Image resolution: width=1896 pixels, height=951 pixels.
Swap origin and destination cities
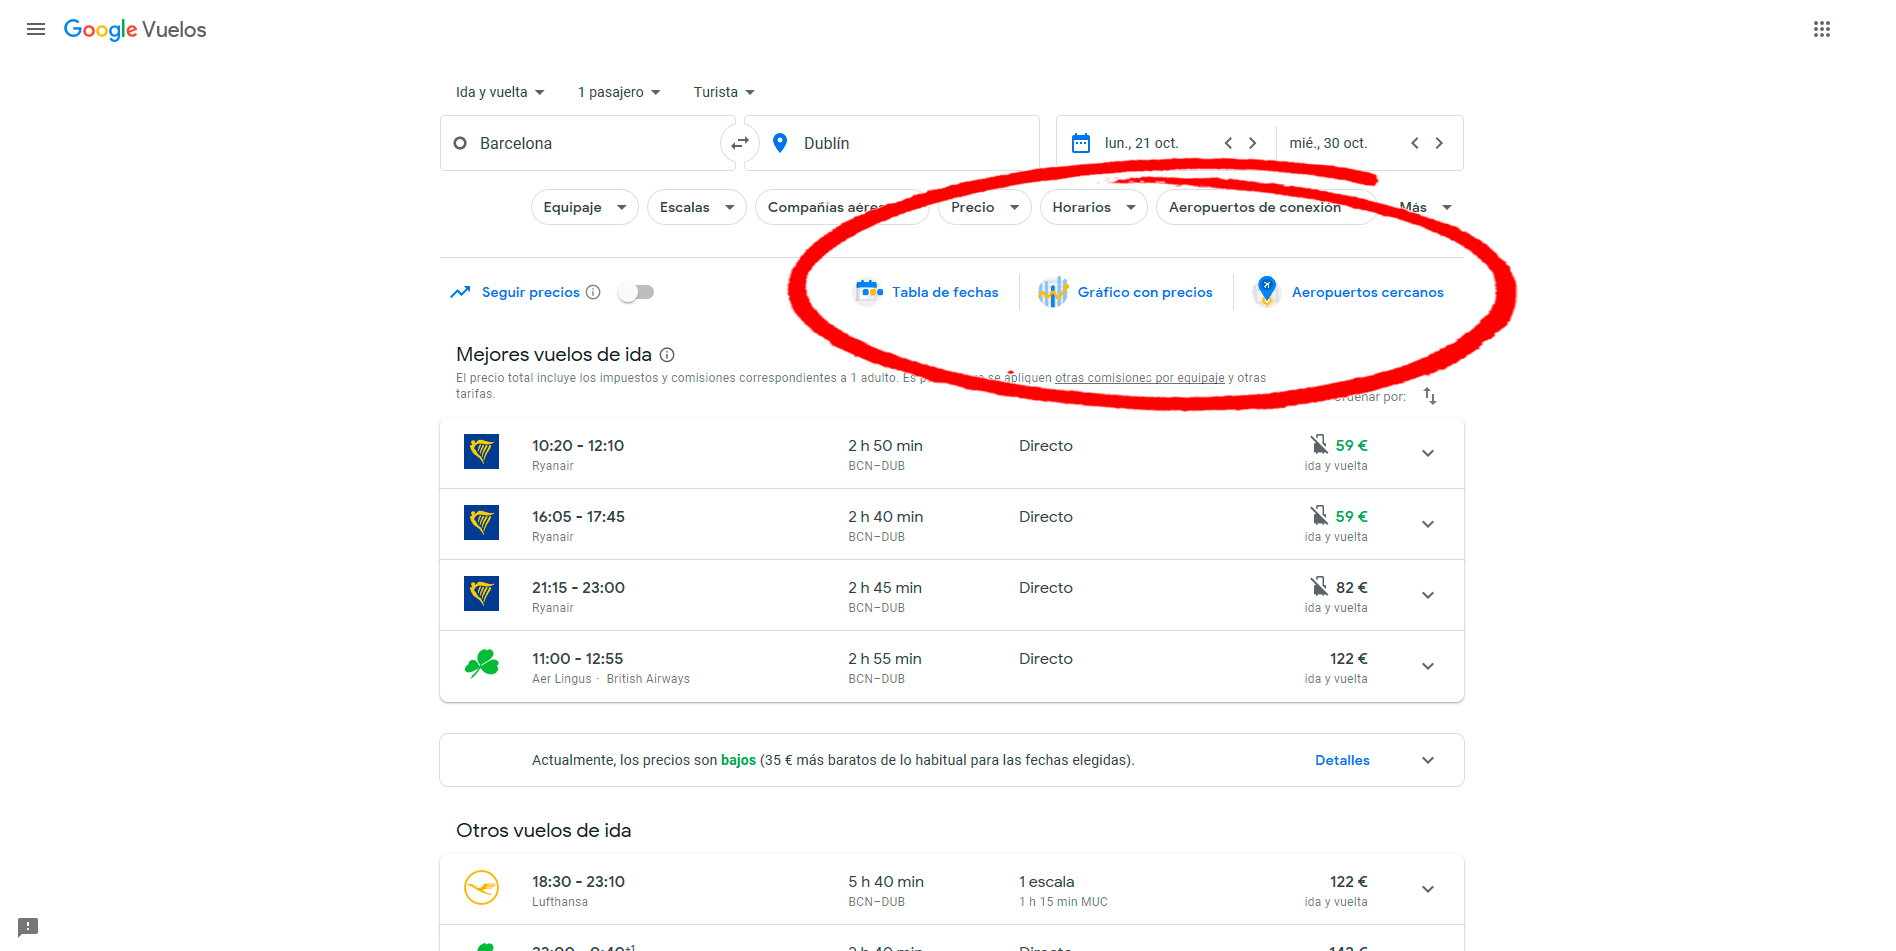[740, 143]
